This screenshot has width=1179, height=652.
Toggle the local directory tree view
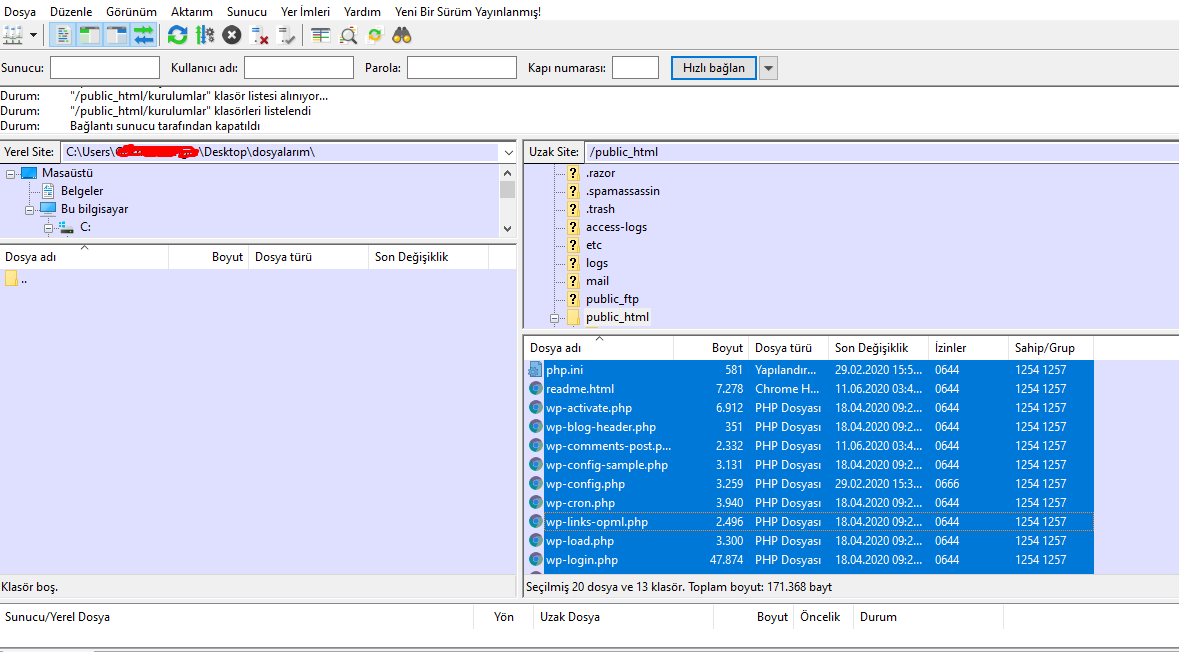pyautogui.click(x=90, y=35)
